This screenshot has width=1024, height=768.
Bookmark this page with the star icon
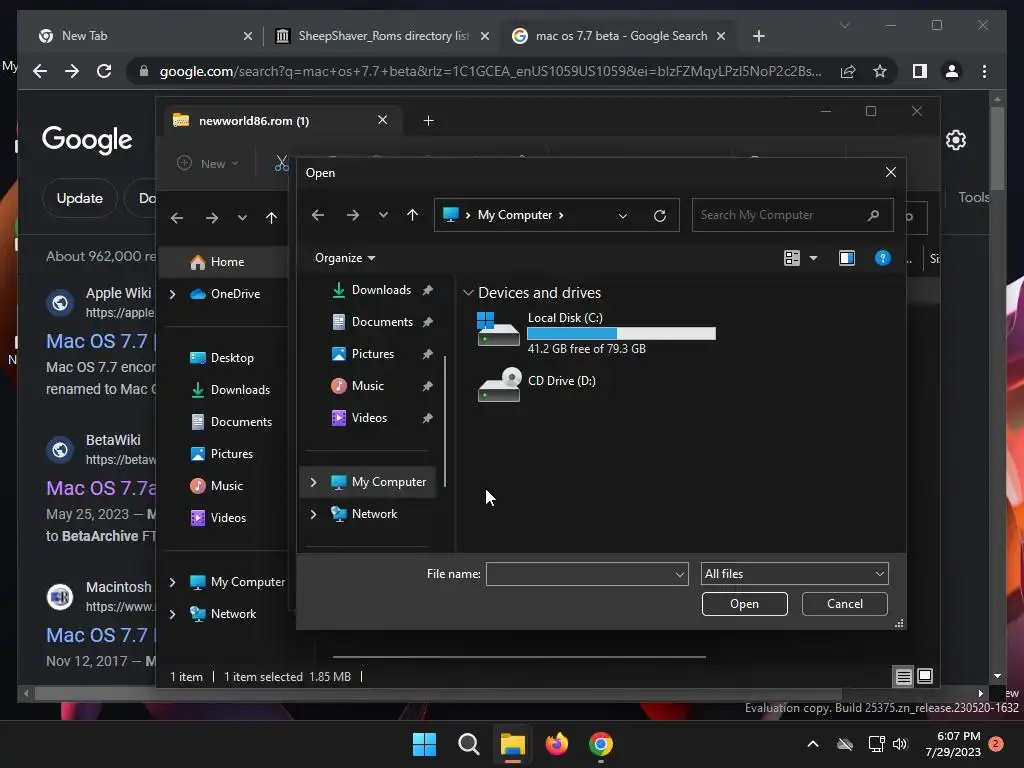point(880,71)
